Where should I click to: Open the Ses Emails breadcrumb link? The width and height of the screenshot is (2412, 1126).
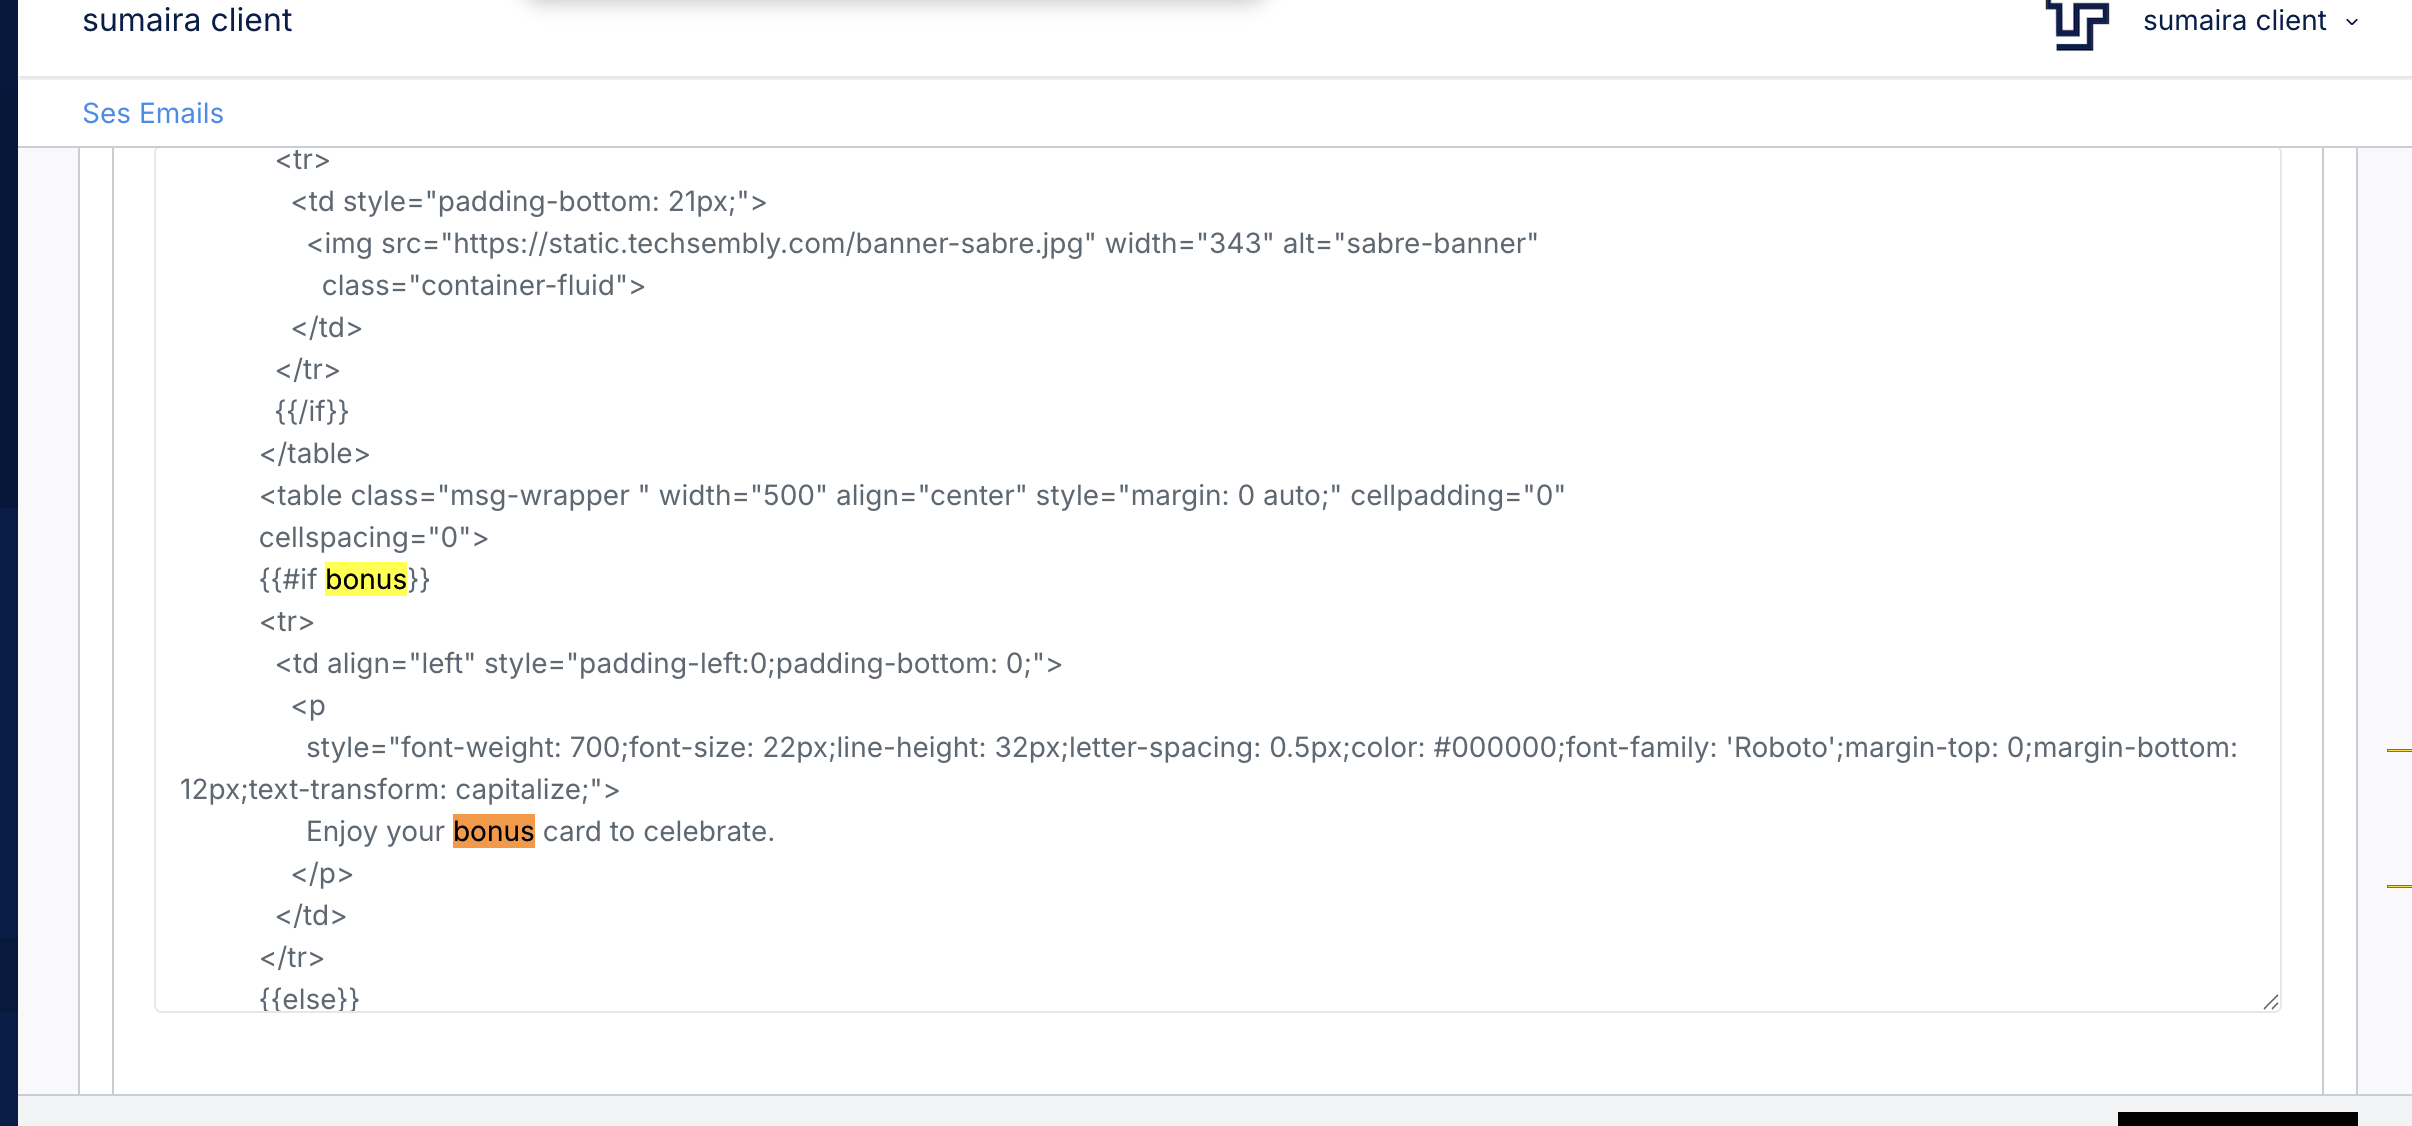tap(153, 113)
